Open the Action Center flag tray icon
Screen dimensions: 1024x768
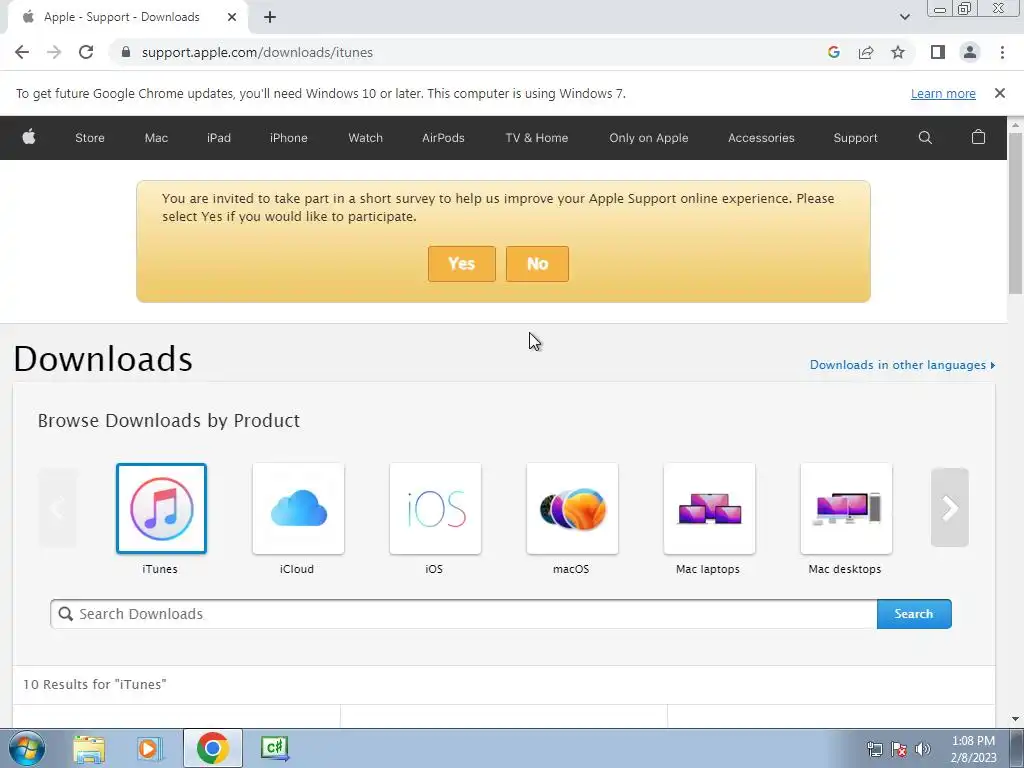pyautogui.click(x=899, y=749)
